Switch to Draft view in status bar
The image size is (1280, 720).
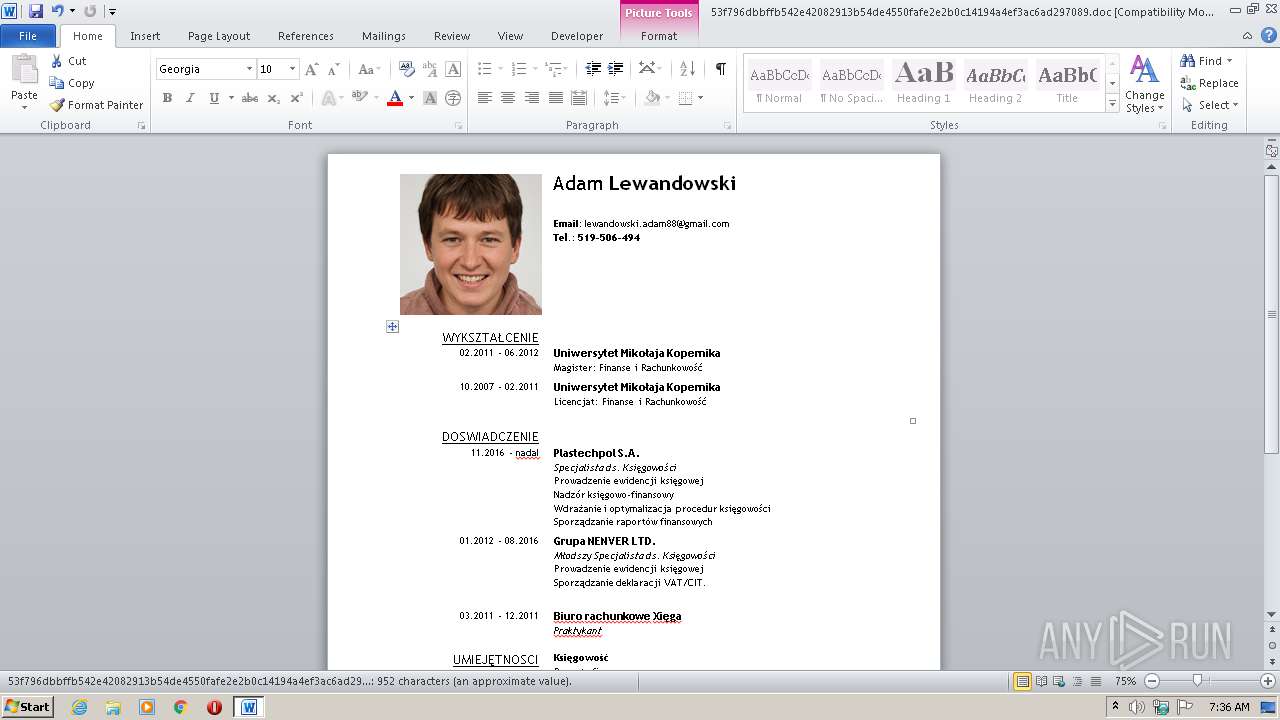coord(1095,681)
